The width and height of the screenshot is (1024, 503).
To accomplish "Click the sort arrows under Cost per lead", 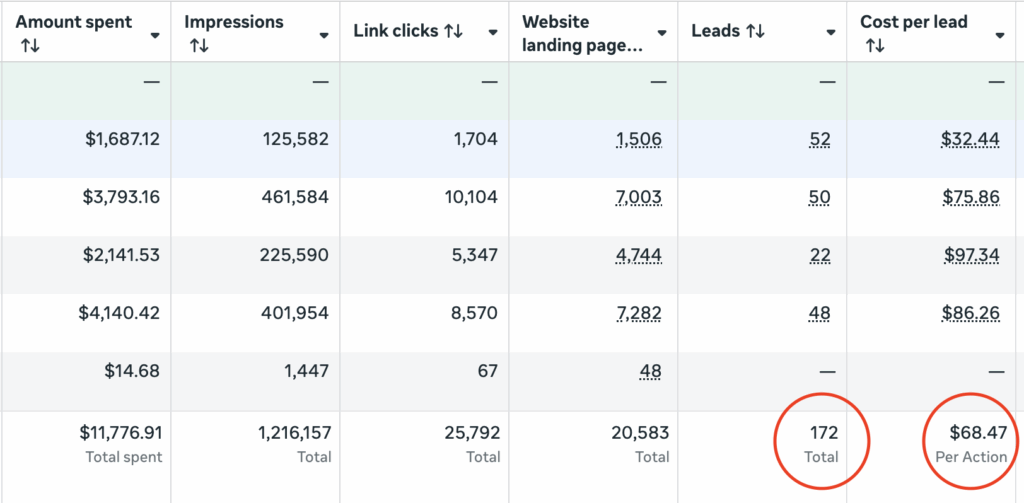I will (875, 46).
